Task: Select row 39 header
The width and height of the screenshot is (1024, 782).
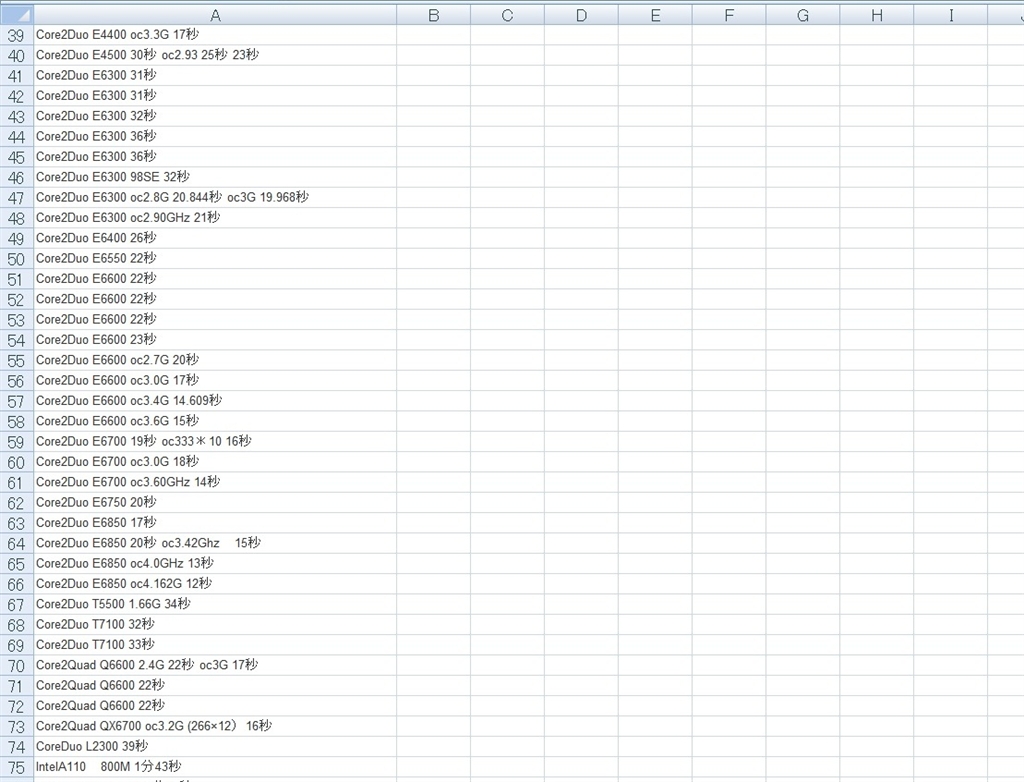Action: click(16, 35)
